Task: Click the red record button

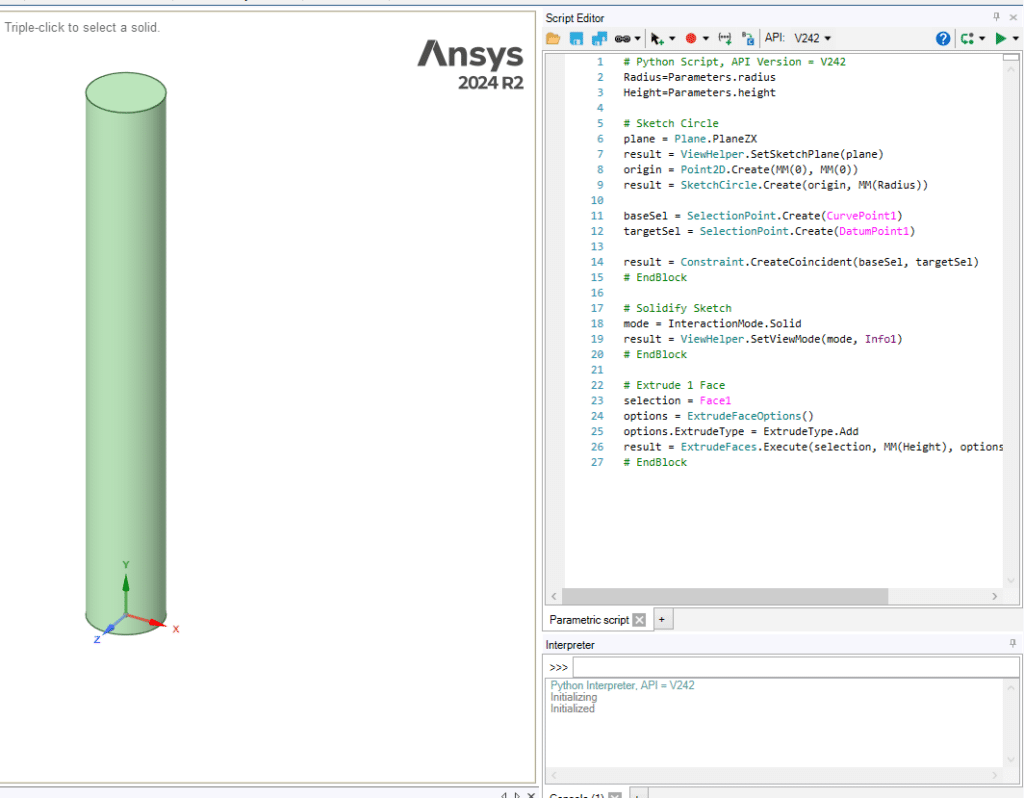Action: 693,38
